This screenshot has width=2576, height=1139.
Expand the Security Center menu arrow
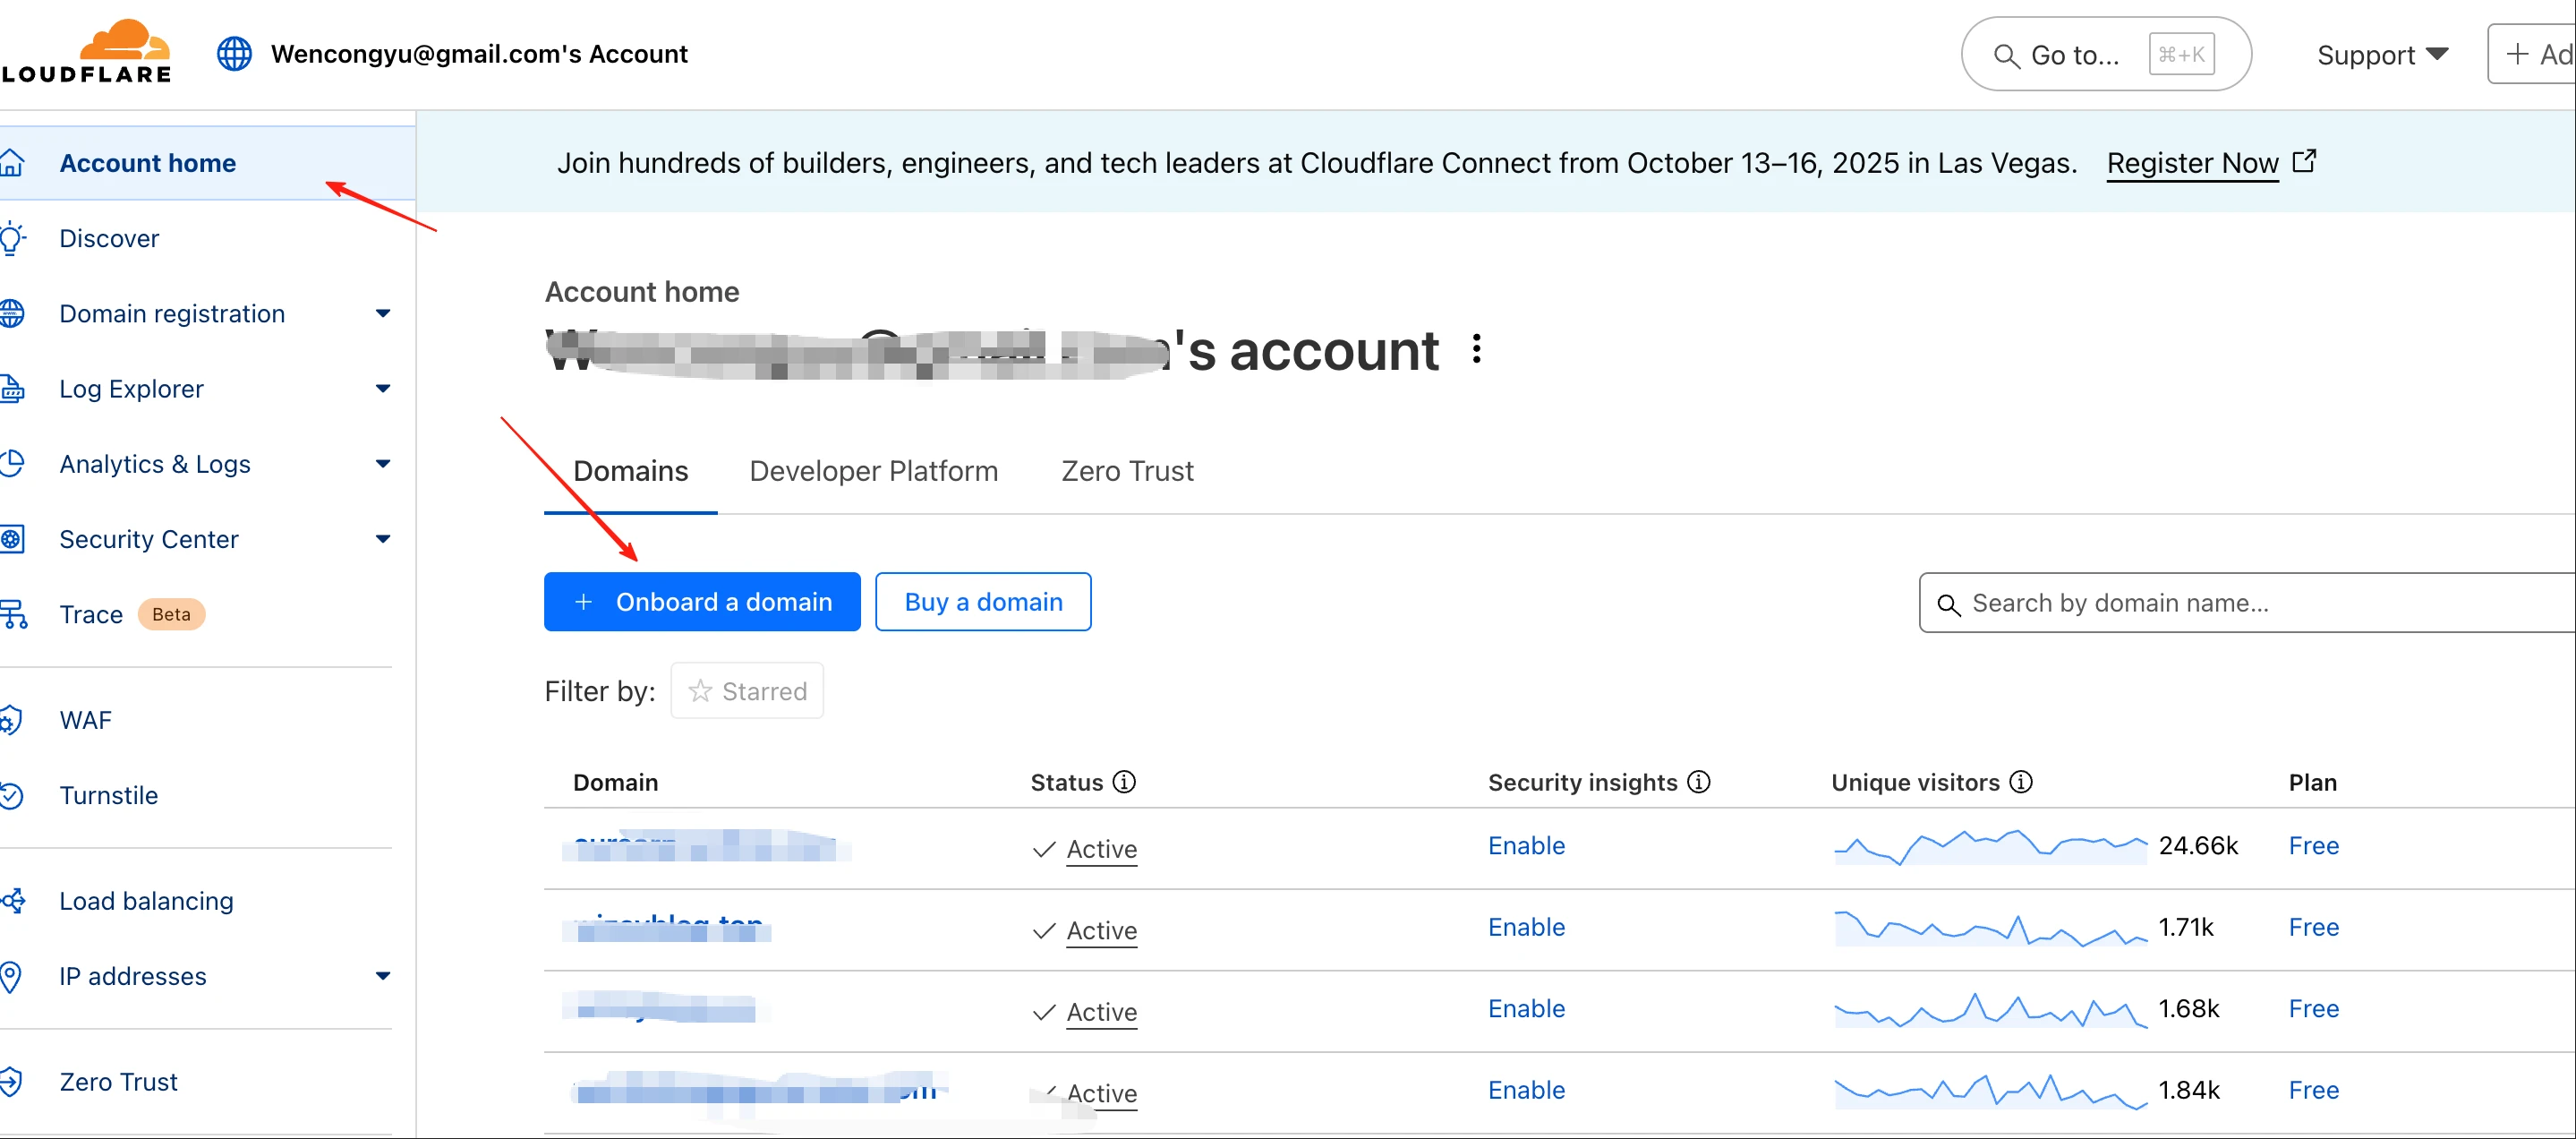(x=383, y=540)
